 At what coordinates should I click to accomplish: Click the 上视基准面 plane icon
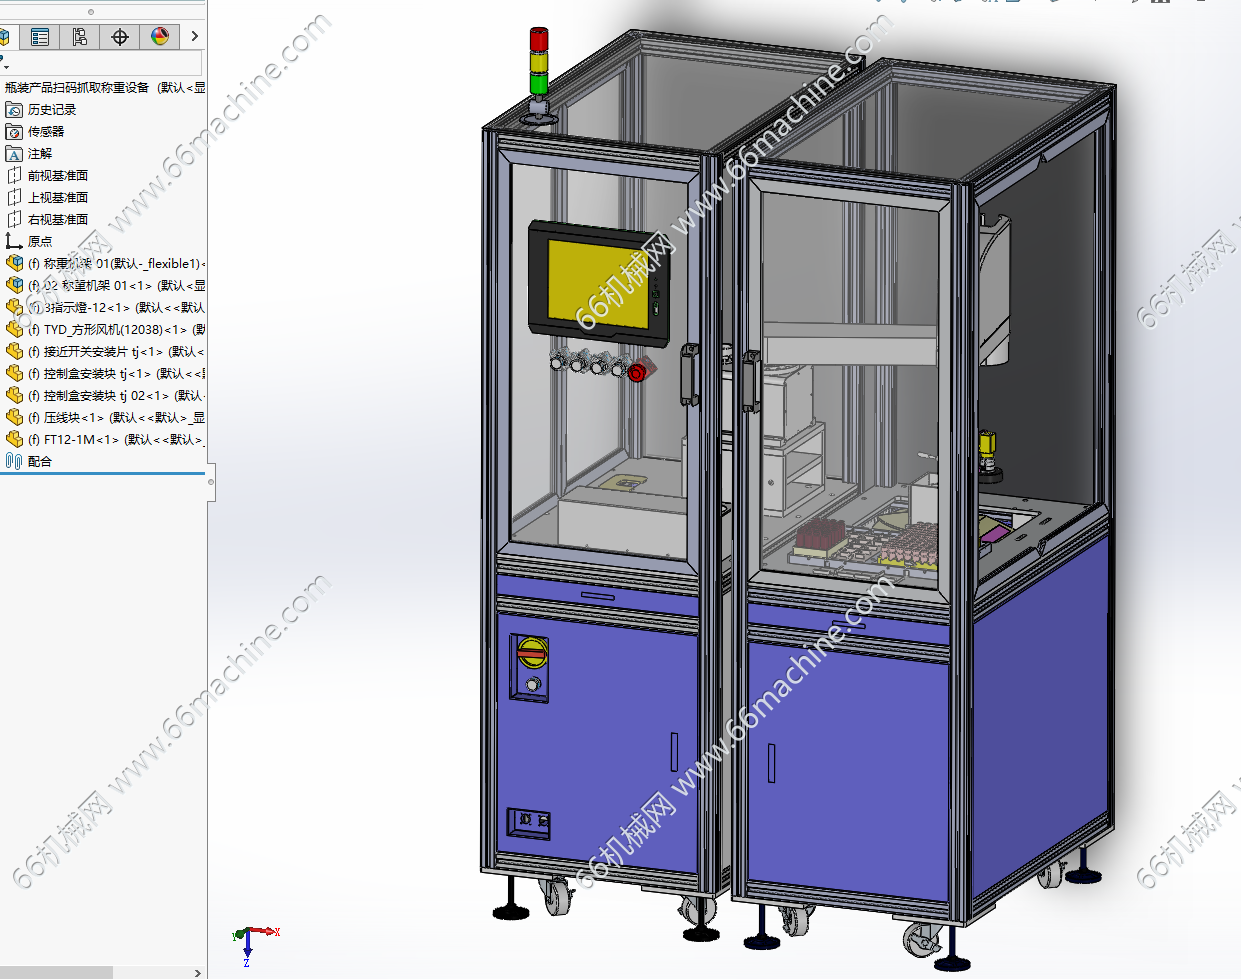click(14, 198)
